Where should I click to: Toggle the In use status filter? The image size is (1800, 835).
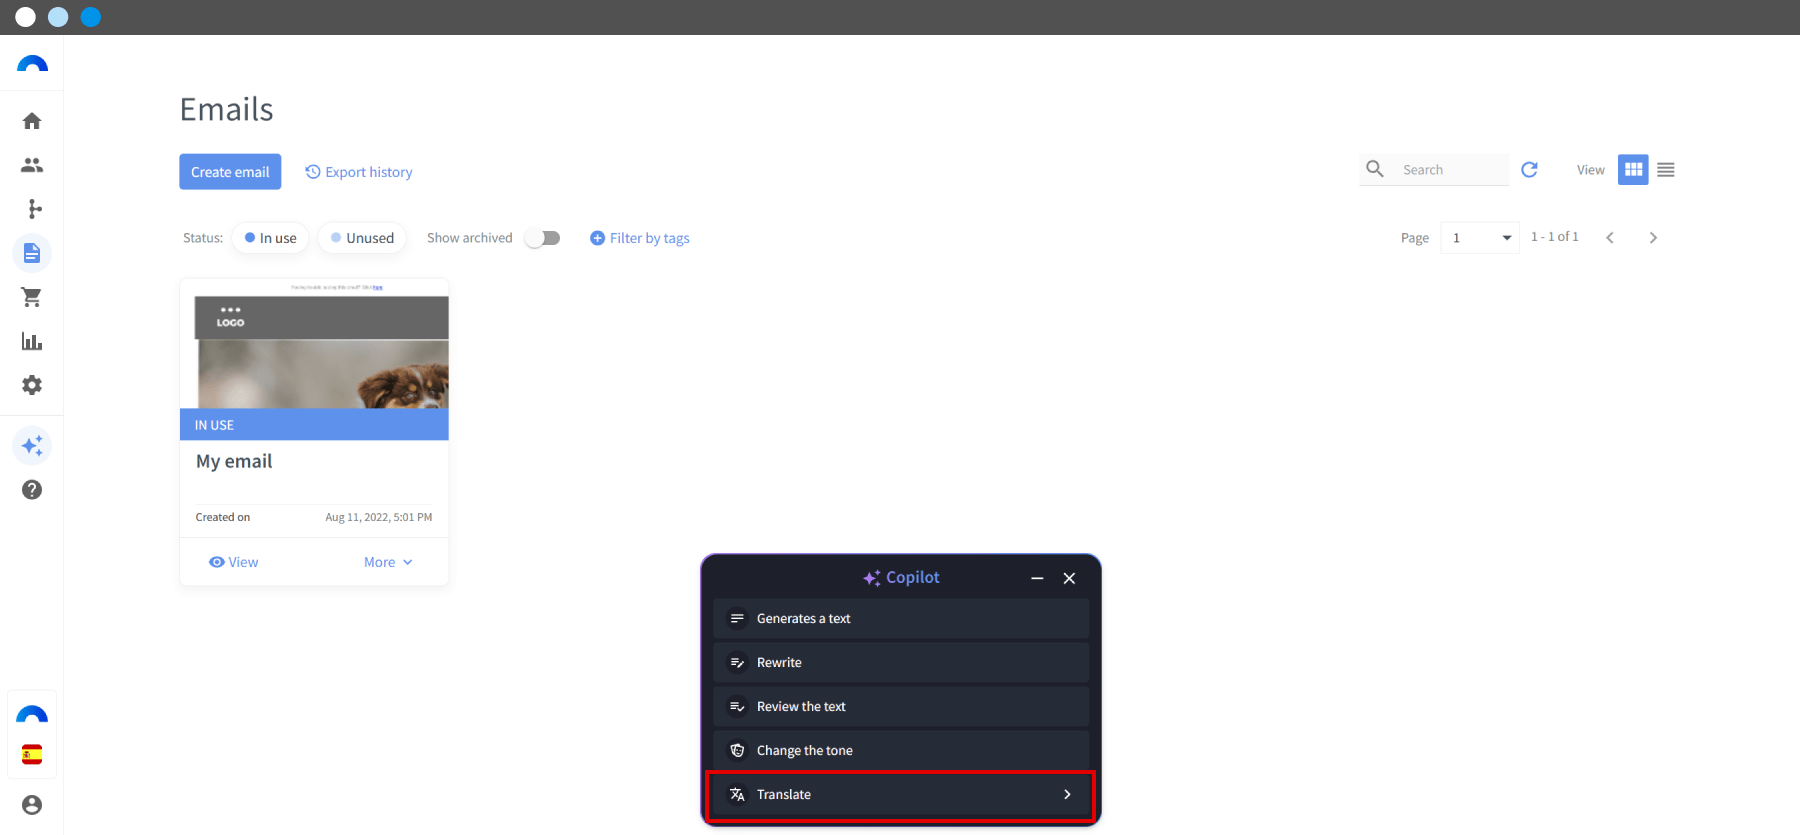270,238
